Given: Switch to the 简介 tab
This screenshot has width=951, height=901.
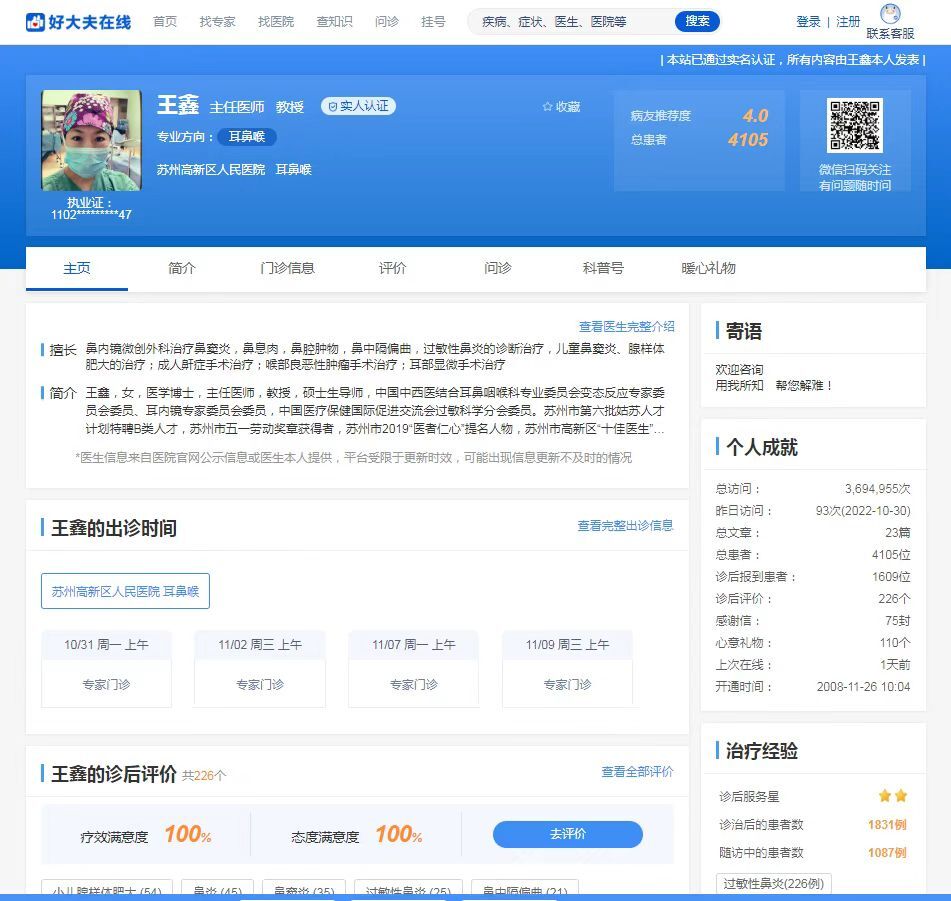Looking at the screenshot, I should (x=182, y=268).
